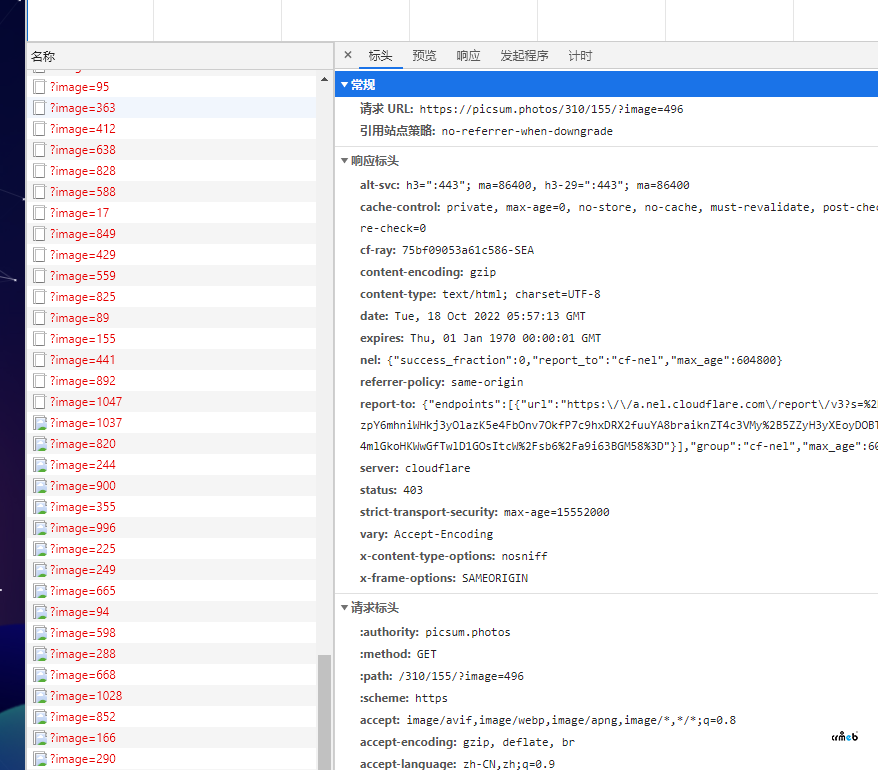Click the file icon beside ?image=441
Image resolution: width=878 pixels, height=770 pixels.
click(x=40, y=360)
